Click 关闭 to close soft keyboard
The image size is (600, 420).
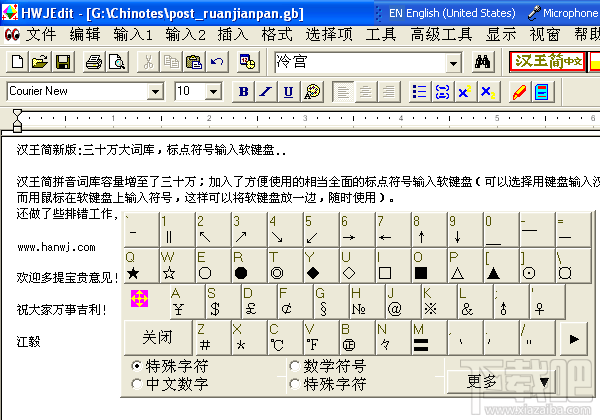tap(158, 338)
